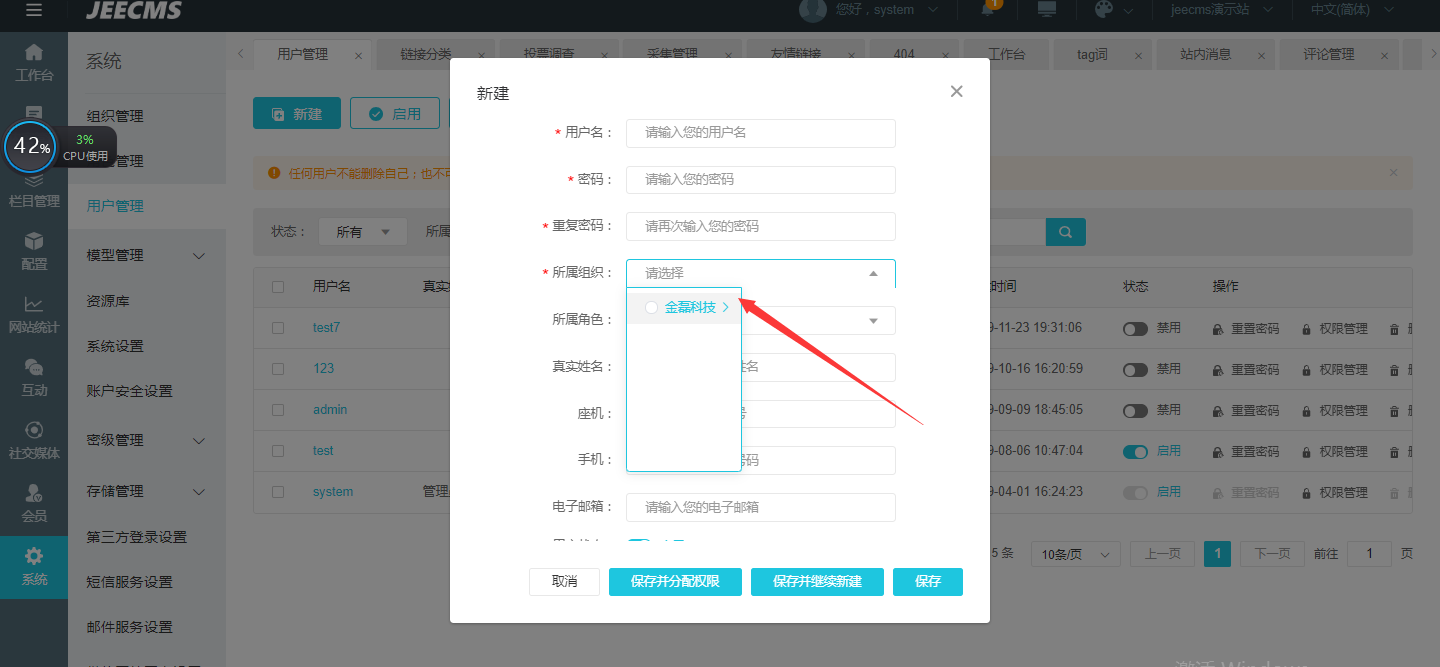Collapse the 所属组织 dropdown
The height and width of the screenshot is (667, 1440).
pyautogui.click(x=873, y=273)
